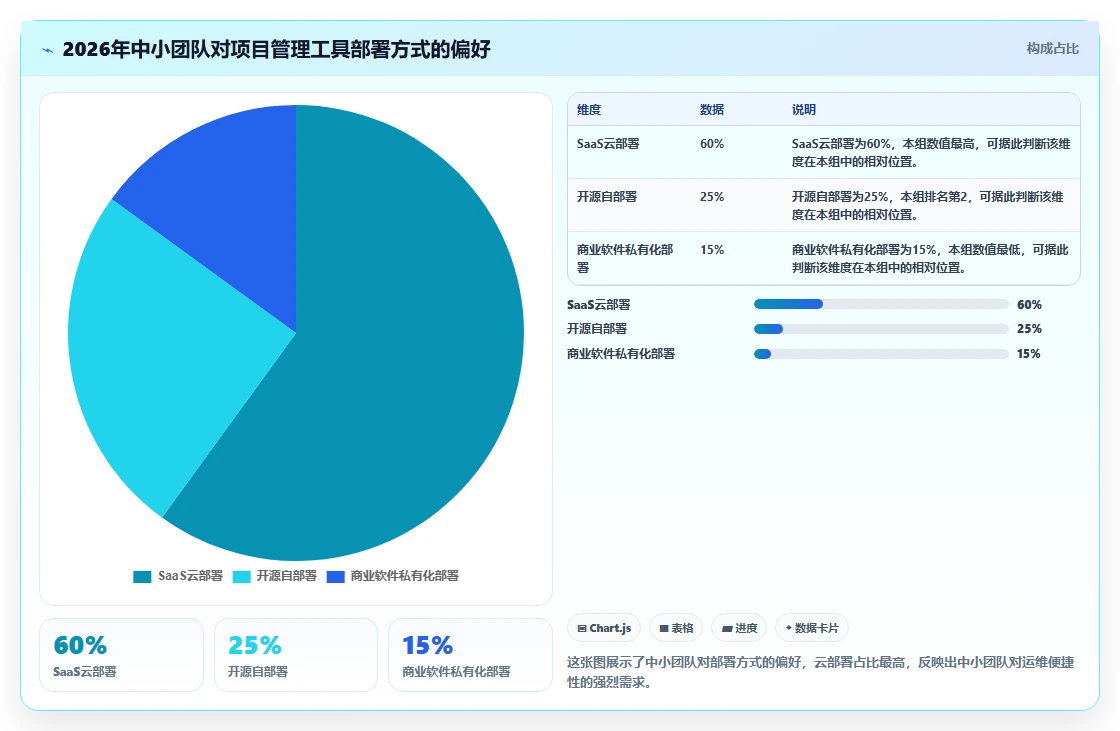The height and width of the screenshot is (731, 1120).
Task: Click the 商业软件私有化部署 legend color swatch
Action: coord(336,577)
